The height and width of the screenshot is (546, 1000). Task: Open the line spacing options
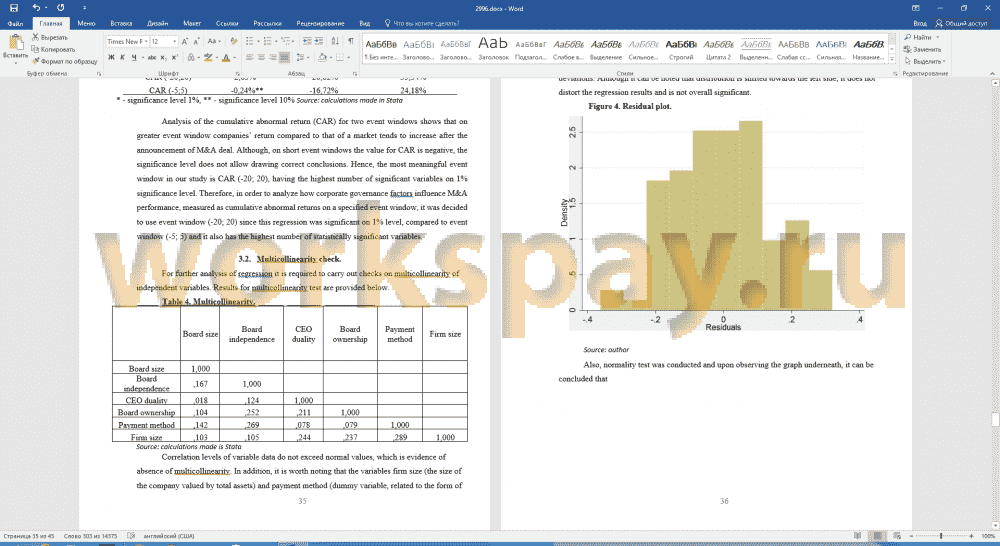(302, 57)
